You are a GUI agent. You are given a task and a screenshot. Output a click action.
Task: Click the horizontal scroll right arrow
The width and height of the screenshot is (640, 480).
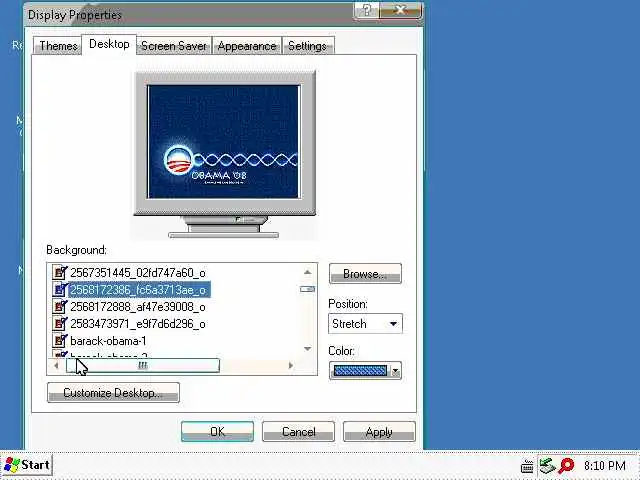[x=291, y=365]
